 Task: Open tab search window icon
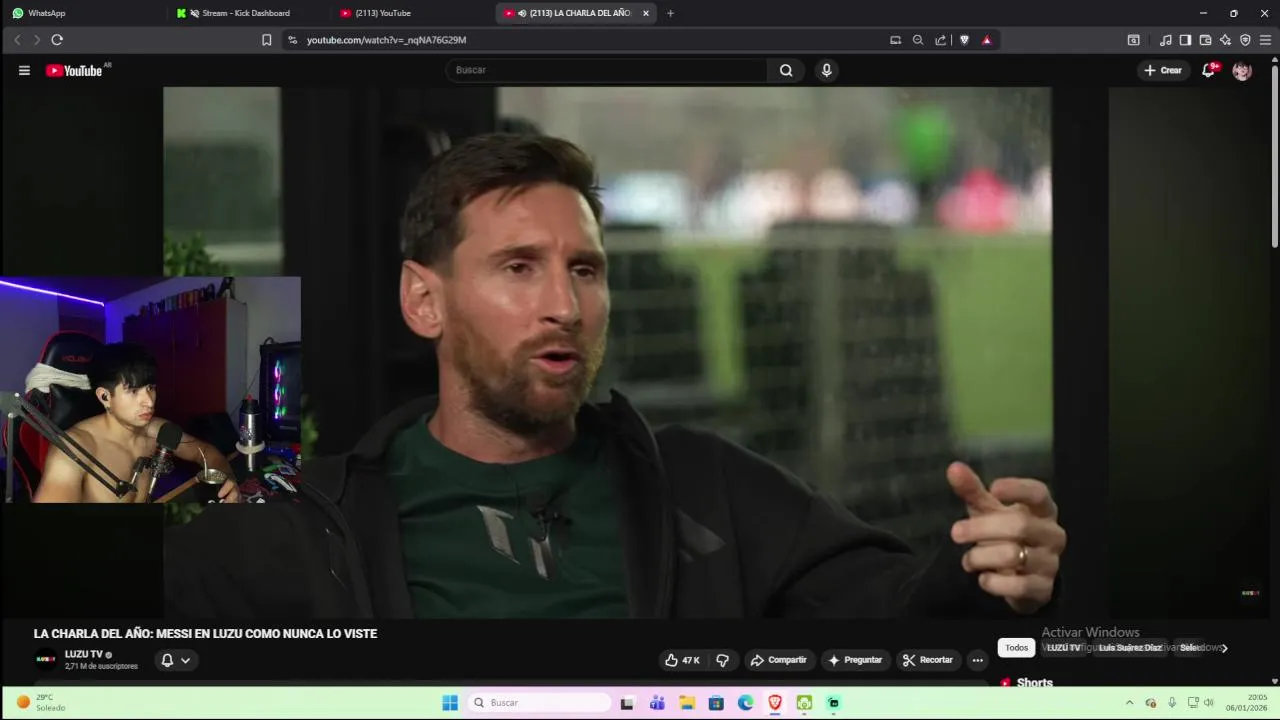coord(1133,40)
